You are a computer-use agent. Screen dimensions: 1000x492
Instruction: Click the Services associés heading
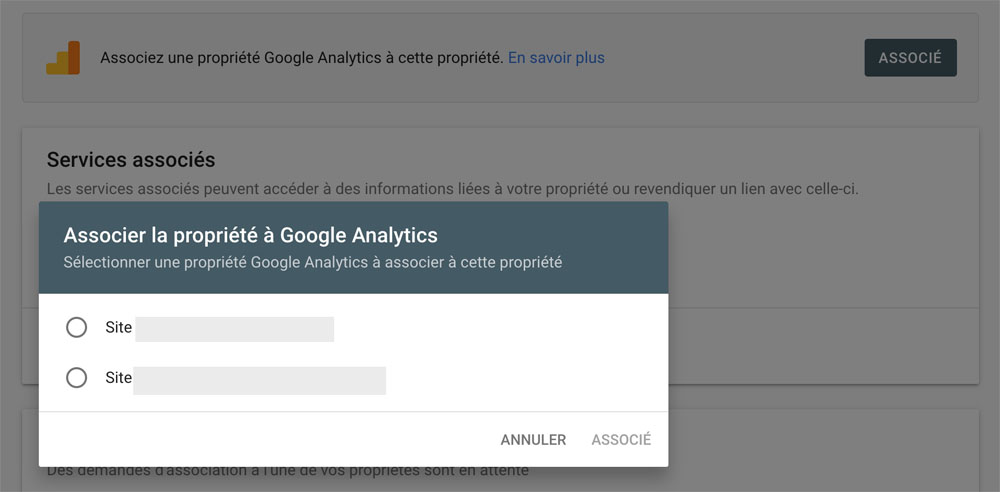[131, 160]
